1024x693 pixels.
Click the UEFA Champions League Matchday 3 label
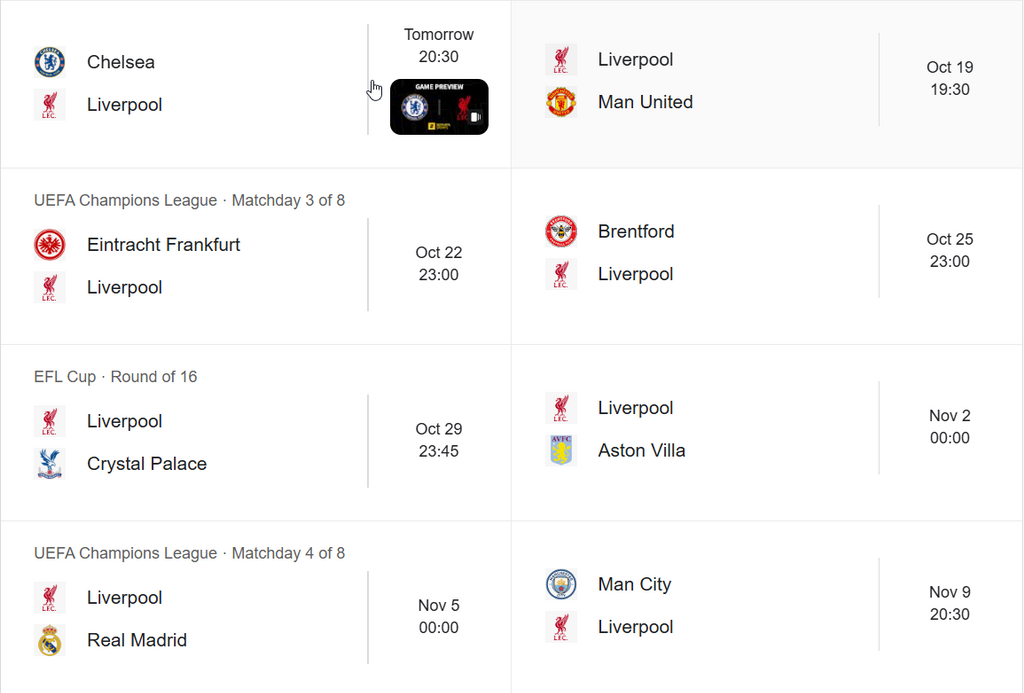[x=189, y=200]
